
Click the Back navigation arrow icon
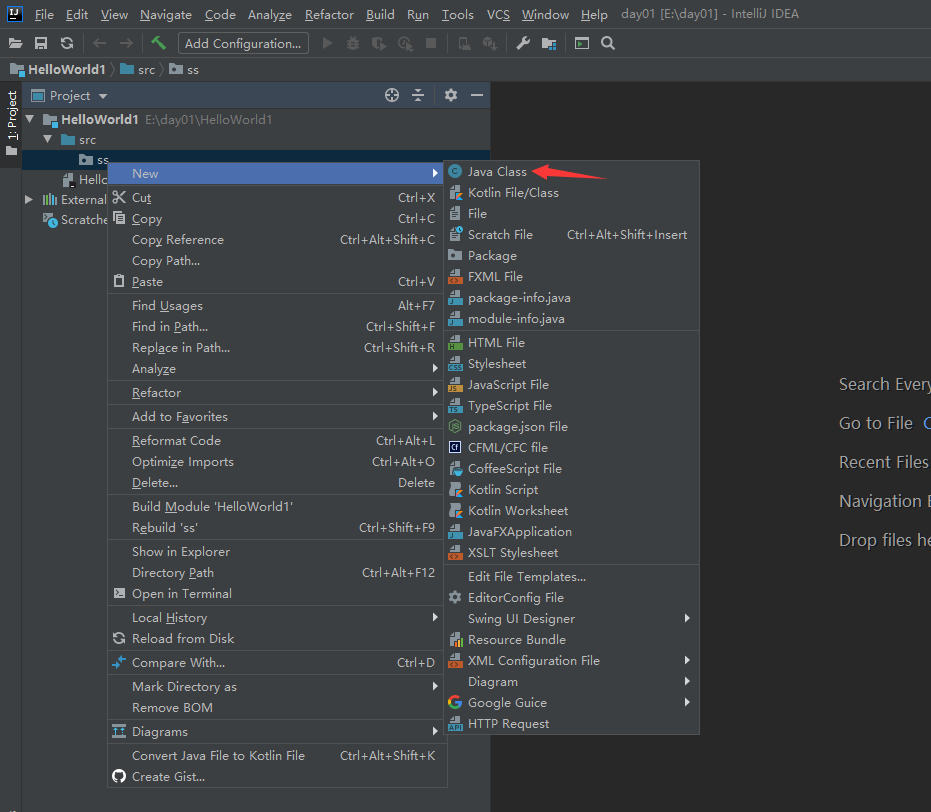[100, 43]
